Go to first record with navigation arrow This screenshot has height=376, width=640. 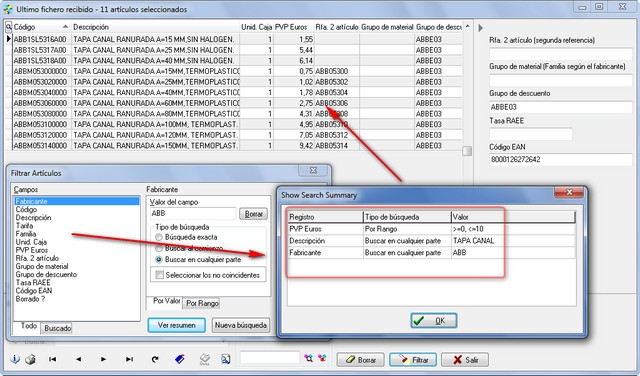coord(53,359)
